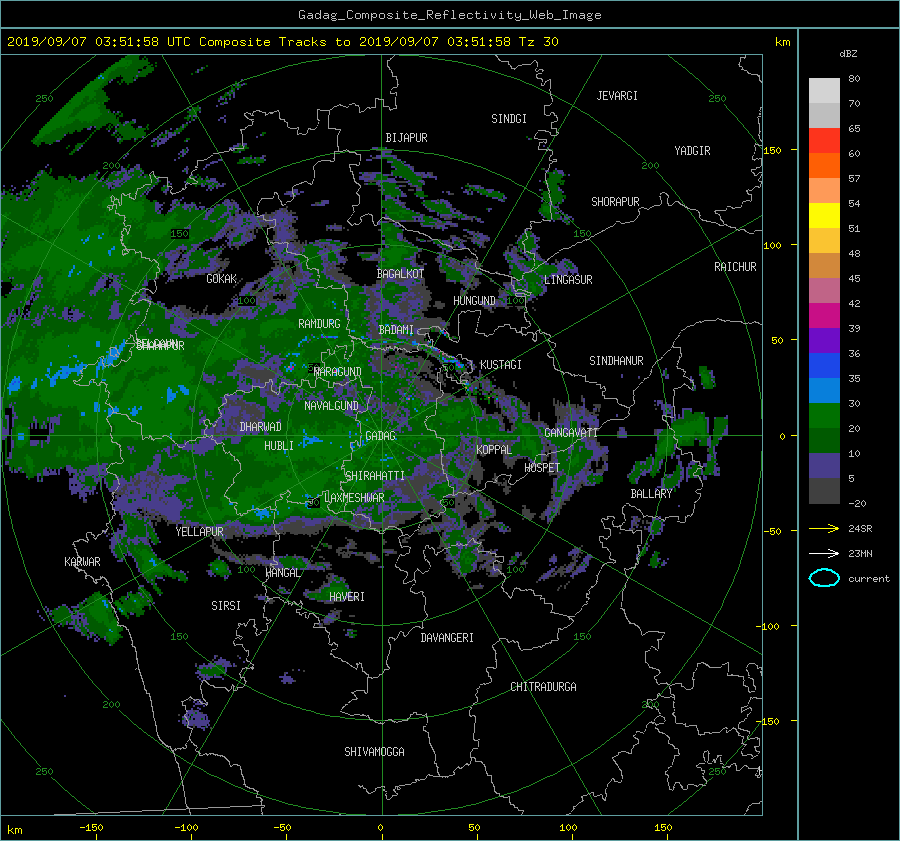Click the GOKAK city label

pos(222,279)
